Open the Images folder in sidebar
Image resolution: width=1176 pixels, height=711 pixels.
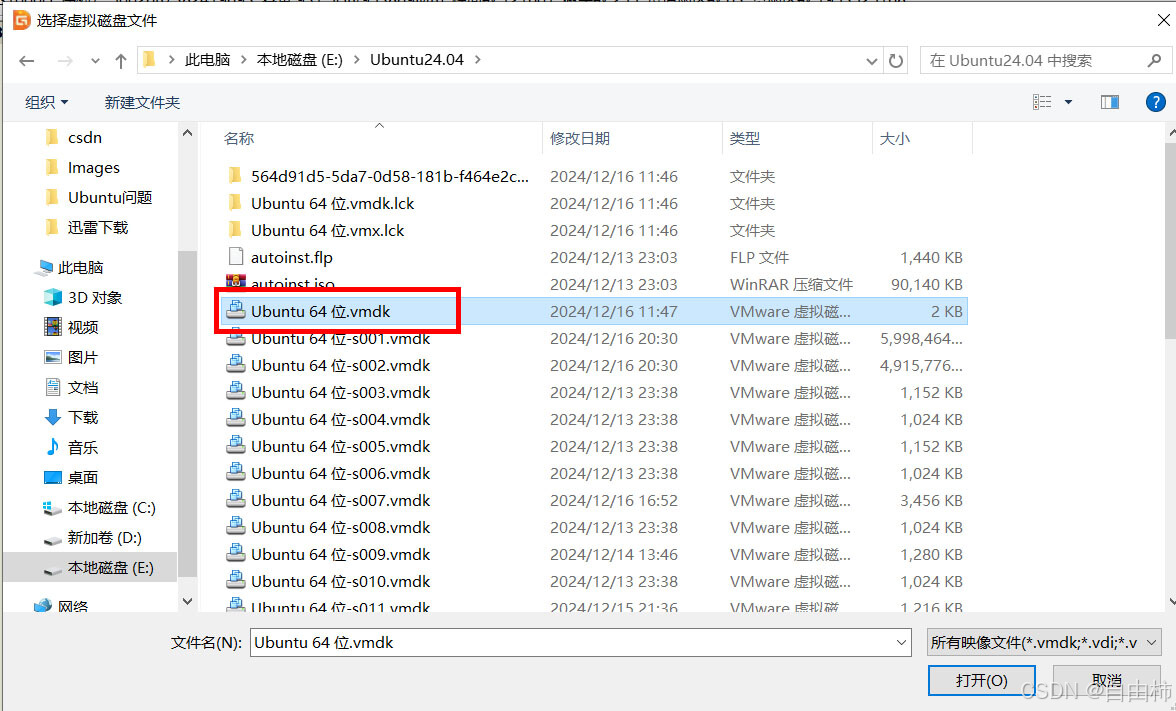[94, 167]
